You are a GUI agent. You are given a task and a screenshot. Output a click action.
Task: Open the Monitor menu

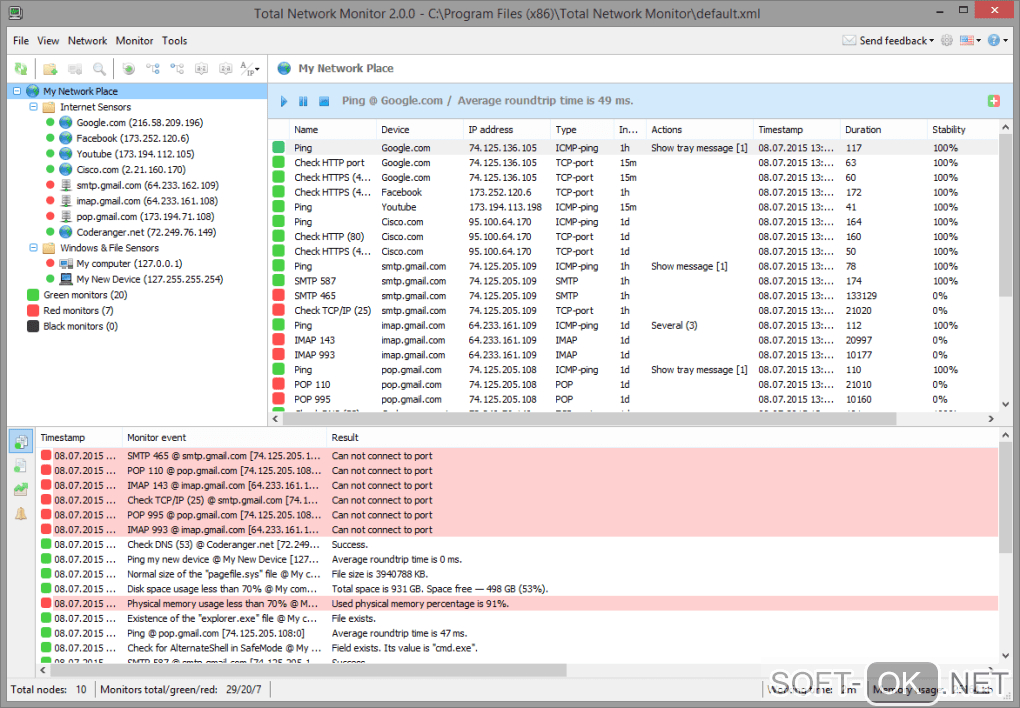134,40
